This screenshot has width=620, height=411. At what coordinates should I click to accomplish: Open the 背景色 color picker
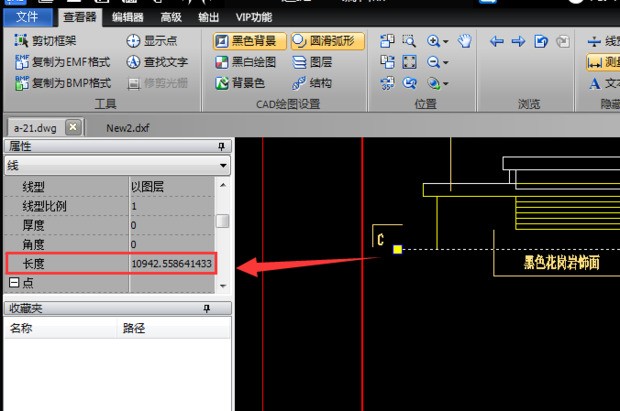click(240, 83)
